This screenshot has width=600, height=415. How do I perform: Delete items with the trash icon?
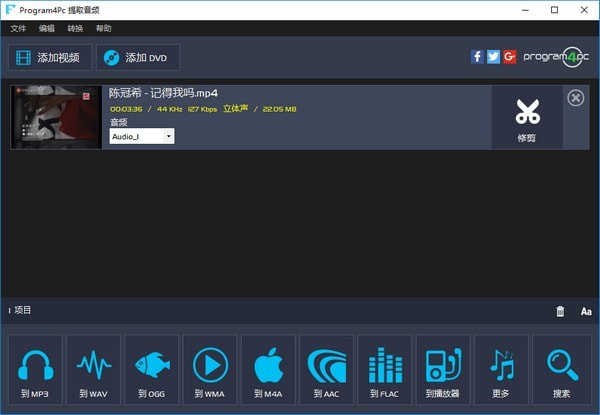coord(560,311)
